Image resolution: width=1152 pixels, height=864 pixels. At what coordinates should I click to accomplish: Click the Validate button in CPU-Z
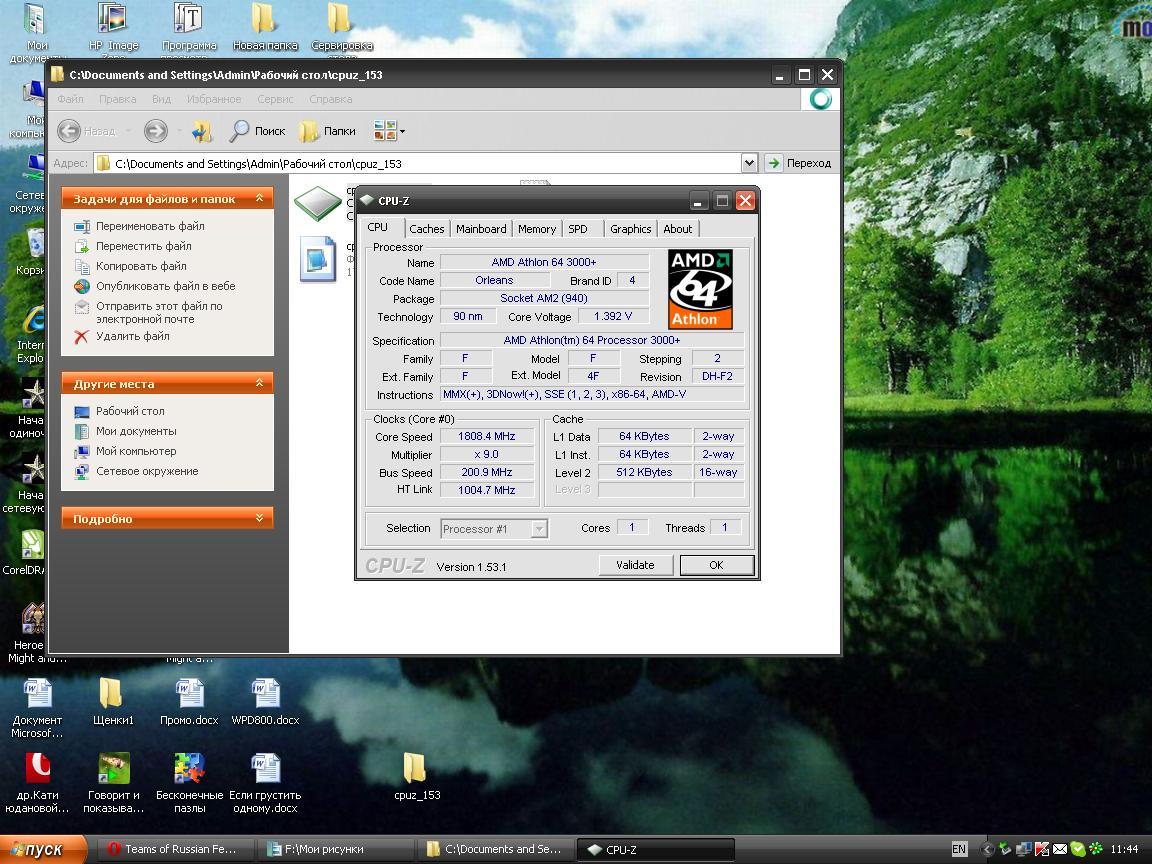click(x=636, y=565)
